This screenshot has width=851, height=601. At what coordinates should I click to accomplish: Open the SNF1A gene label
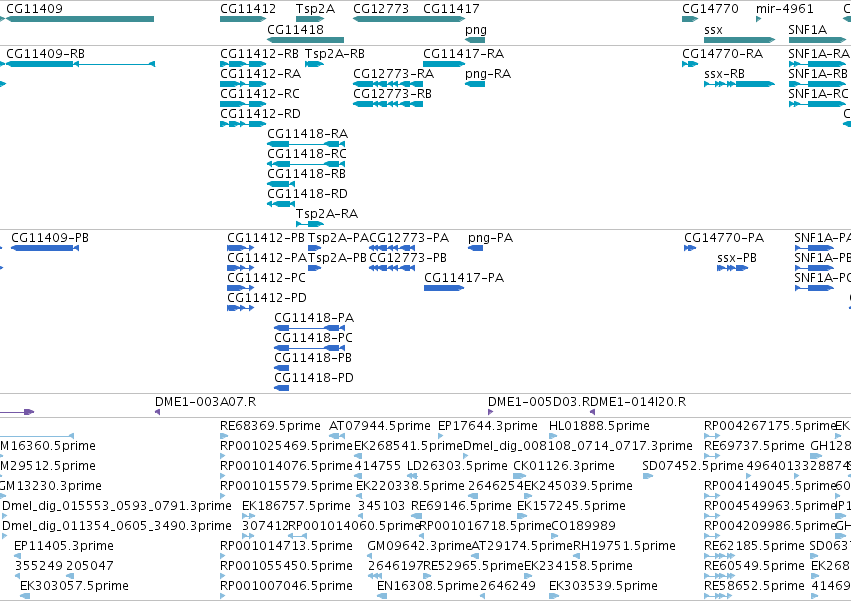808,29
